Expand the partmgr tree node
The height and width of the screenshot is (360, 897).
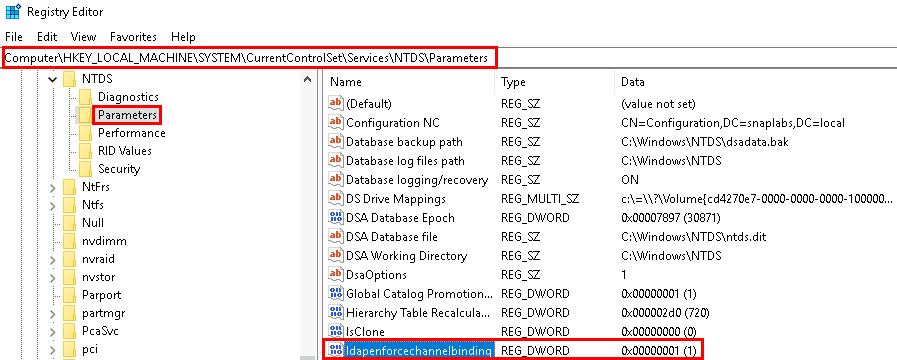coord(53,314)
